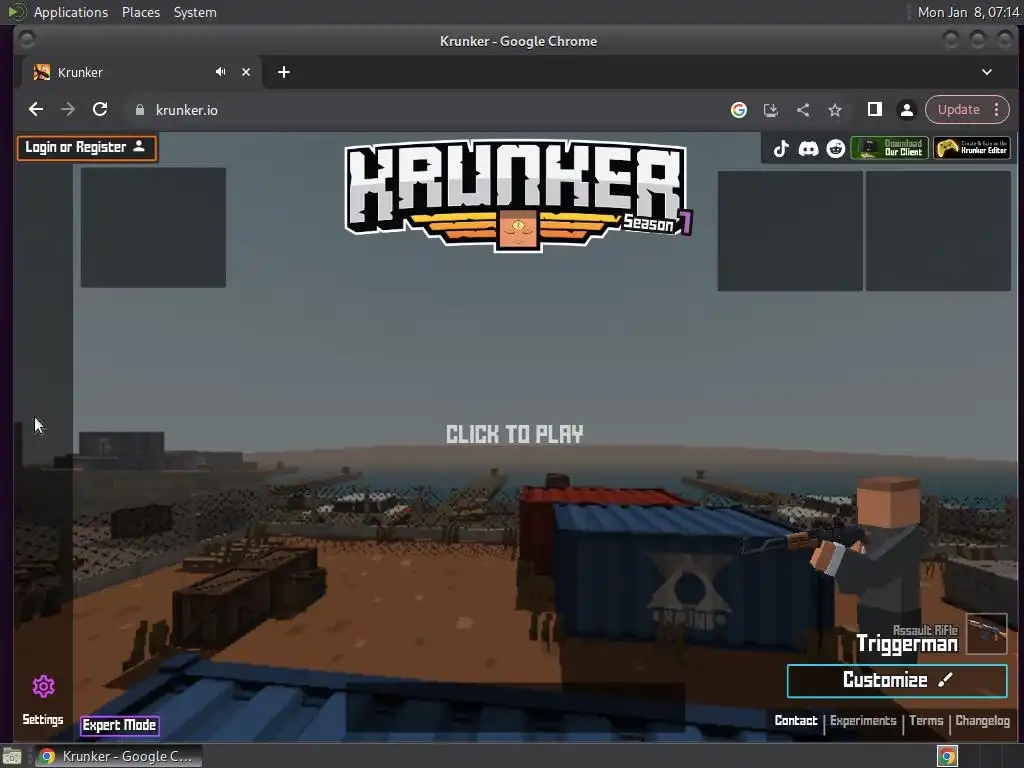Viewport: 1024px width, 768px height.
Task: Open the Contact link
Action: coord(795,720)
